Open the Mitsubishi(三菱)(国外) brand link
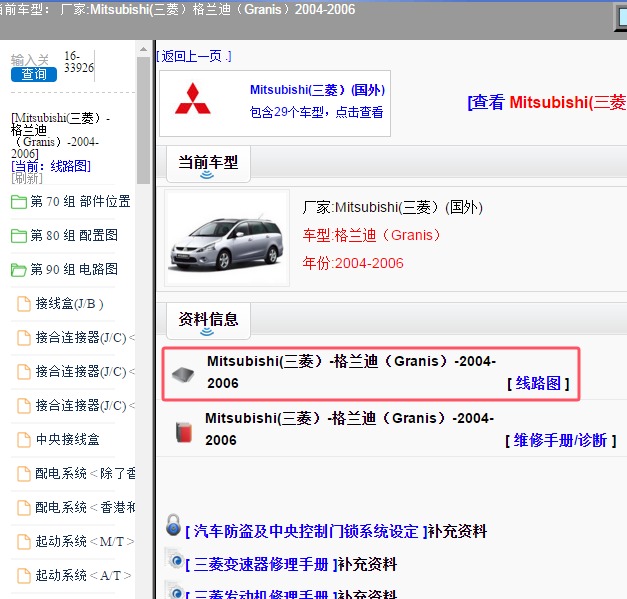Image resolution: width=627 pixels, height=599 pixels. coord(317,90)
